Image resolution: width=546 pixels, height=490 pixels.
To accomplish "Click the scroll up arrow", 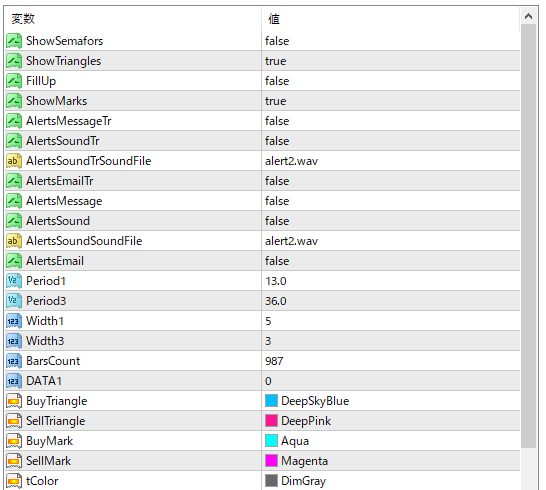I will pyautogui.click(x=528, y=16).
